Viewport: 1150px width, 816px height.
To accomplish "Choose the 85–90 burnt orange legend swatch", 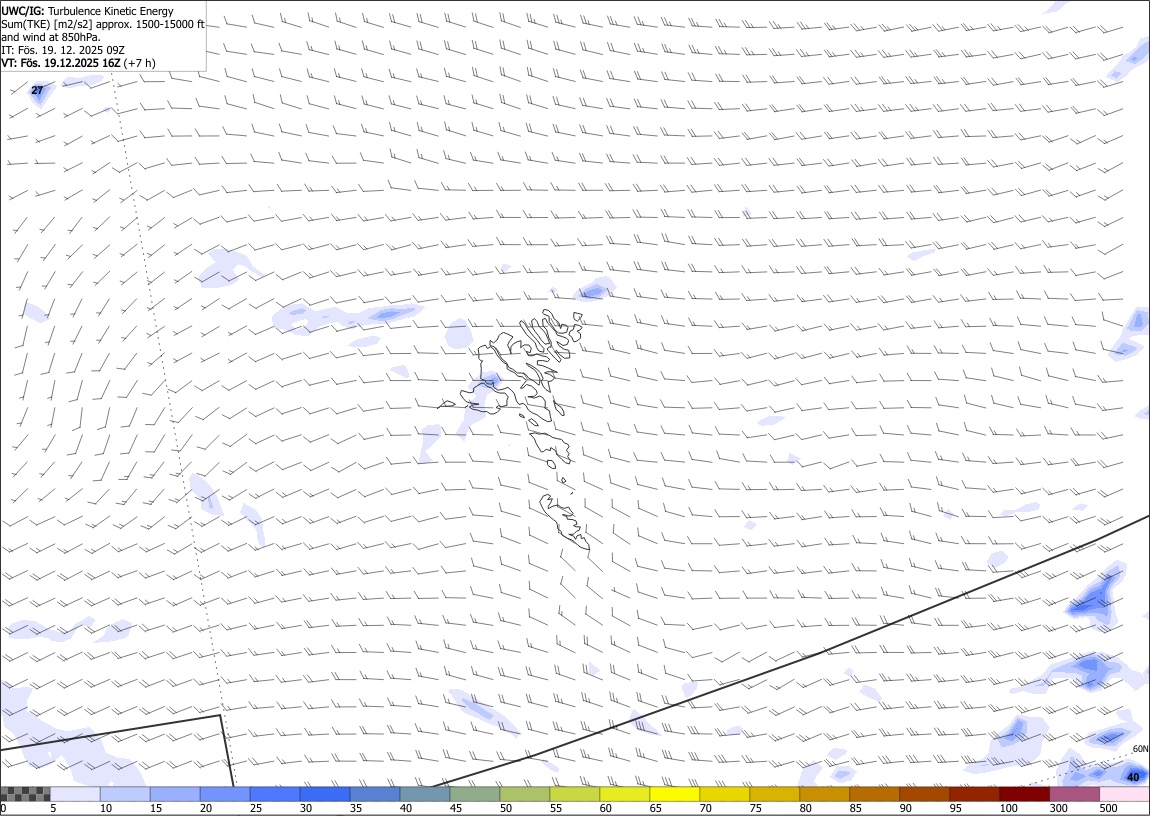I will [x=874, y=794].
